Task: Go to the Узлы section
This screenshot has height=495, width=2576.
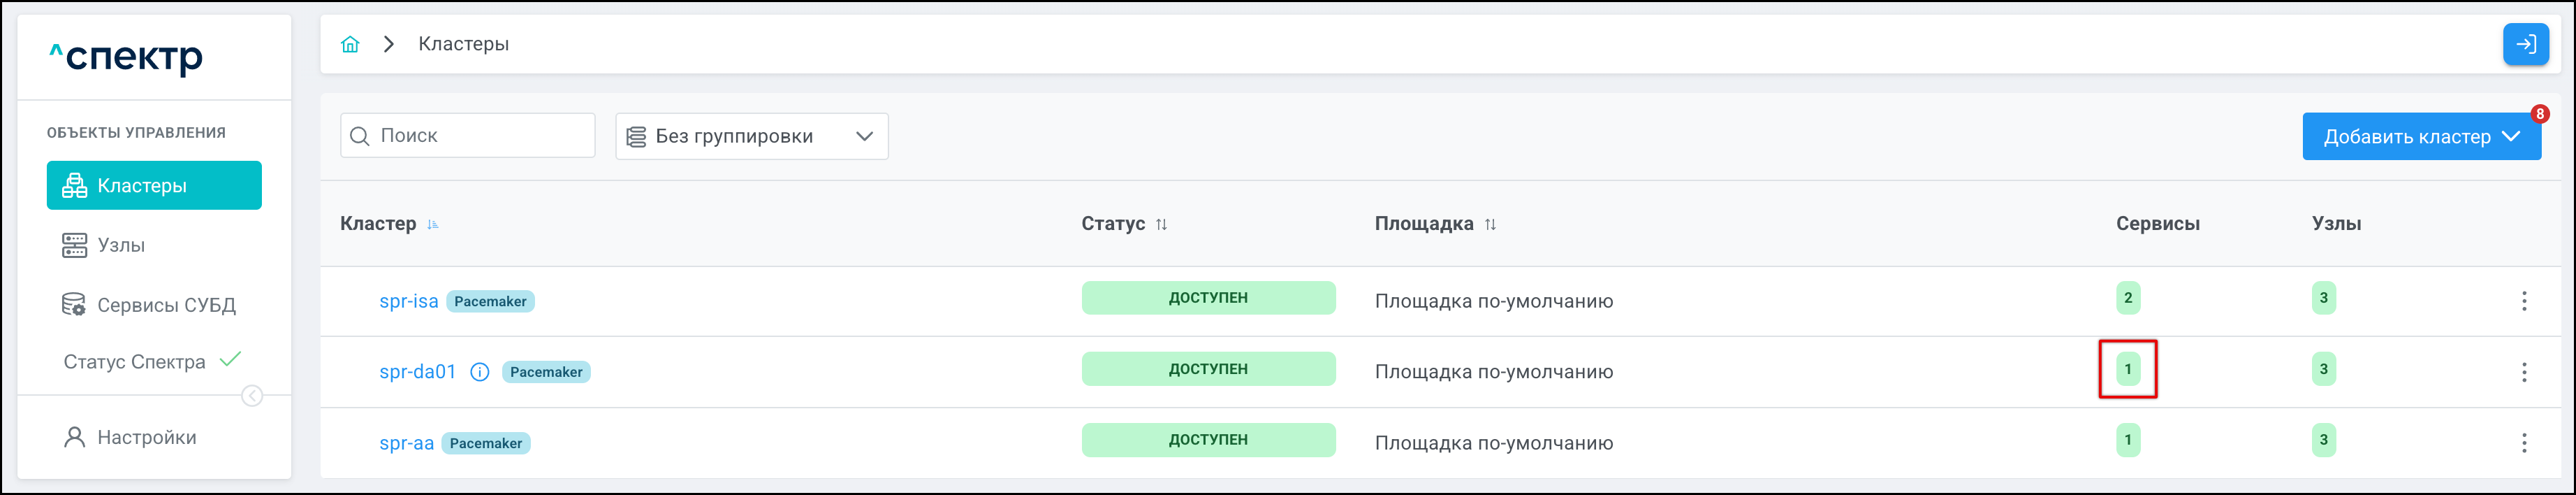Action: pos(121,245)
